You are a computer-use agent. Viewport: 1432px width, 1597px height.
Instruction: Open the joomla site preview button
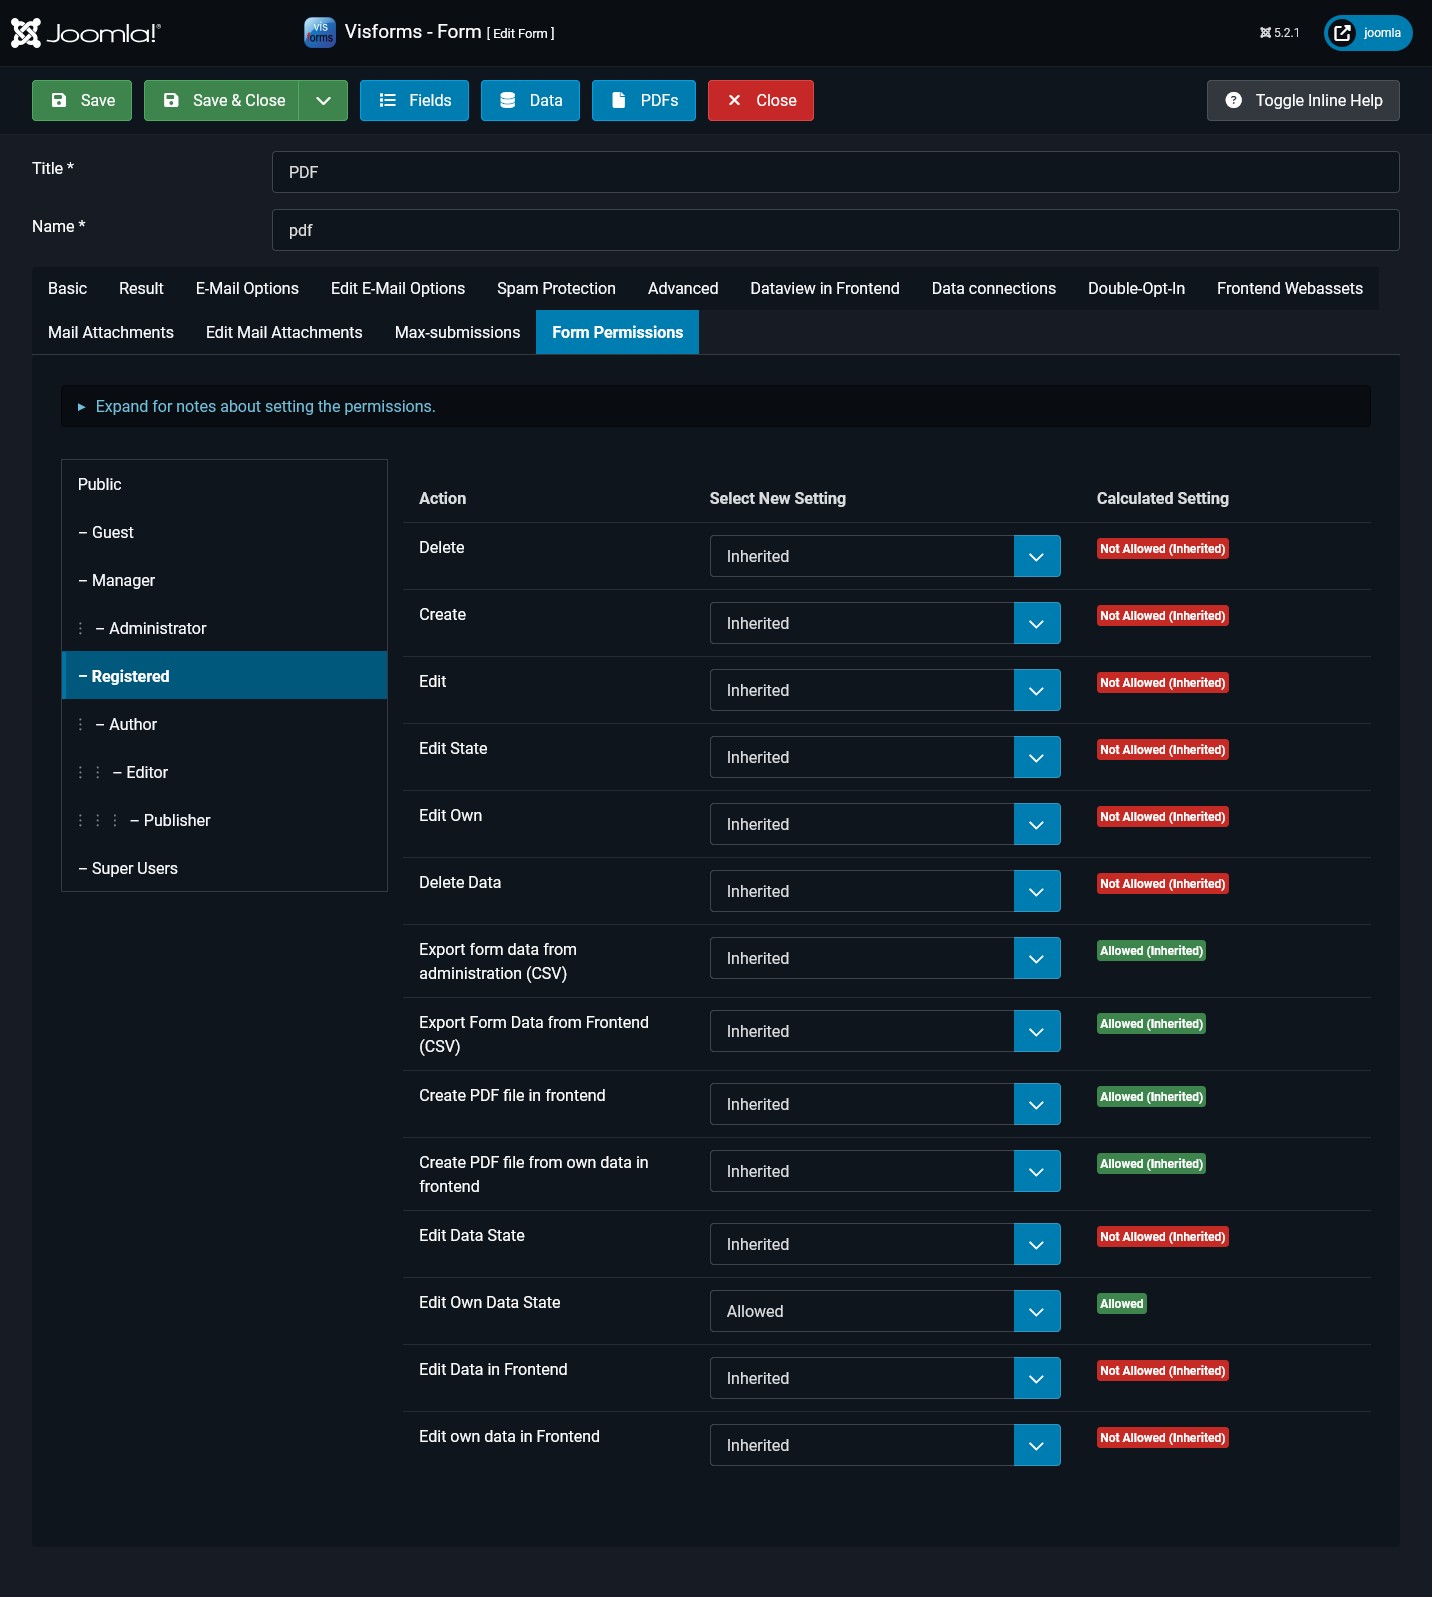pyautogui.click(x=1368, y=33)
